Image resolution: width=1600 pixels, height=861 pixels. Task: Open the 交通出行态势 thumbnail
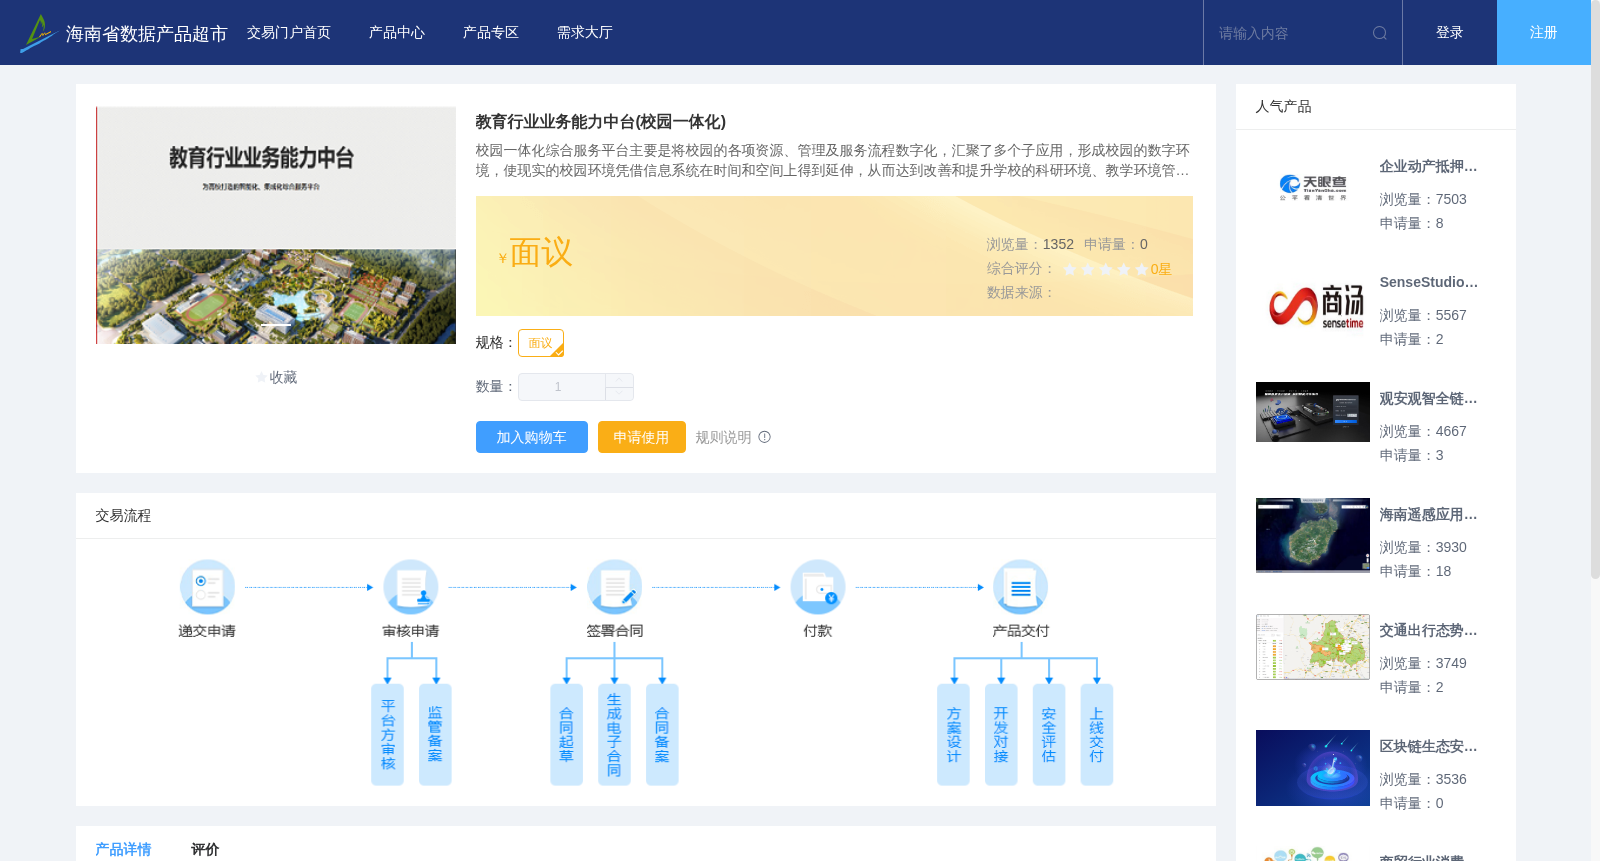[x=1313, y=647]
